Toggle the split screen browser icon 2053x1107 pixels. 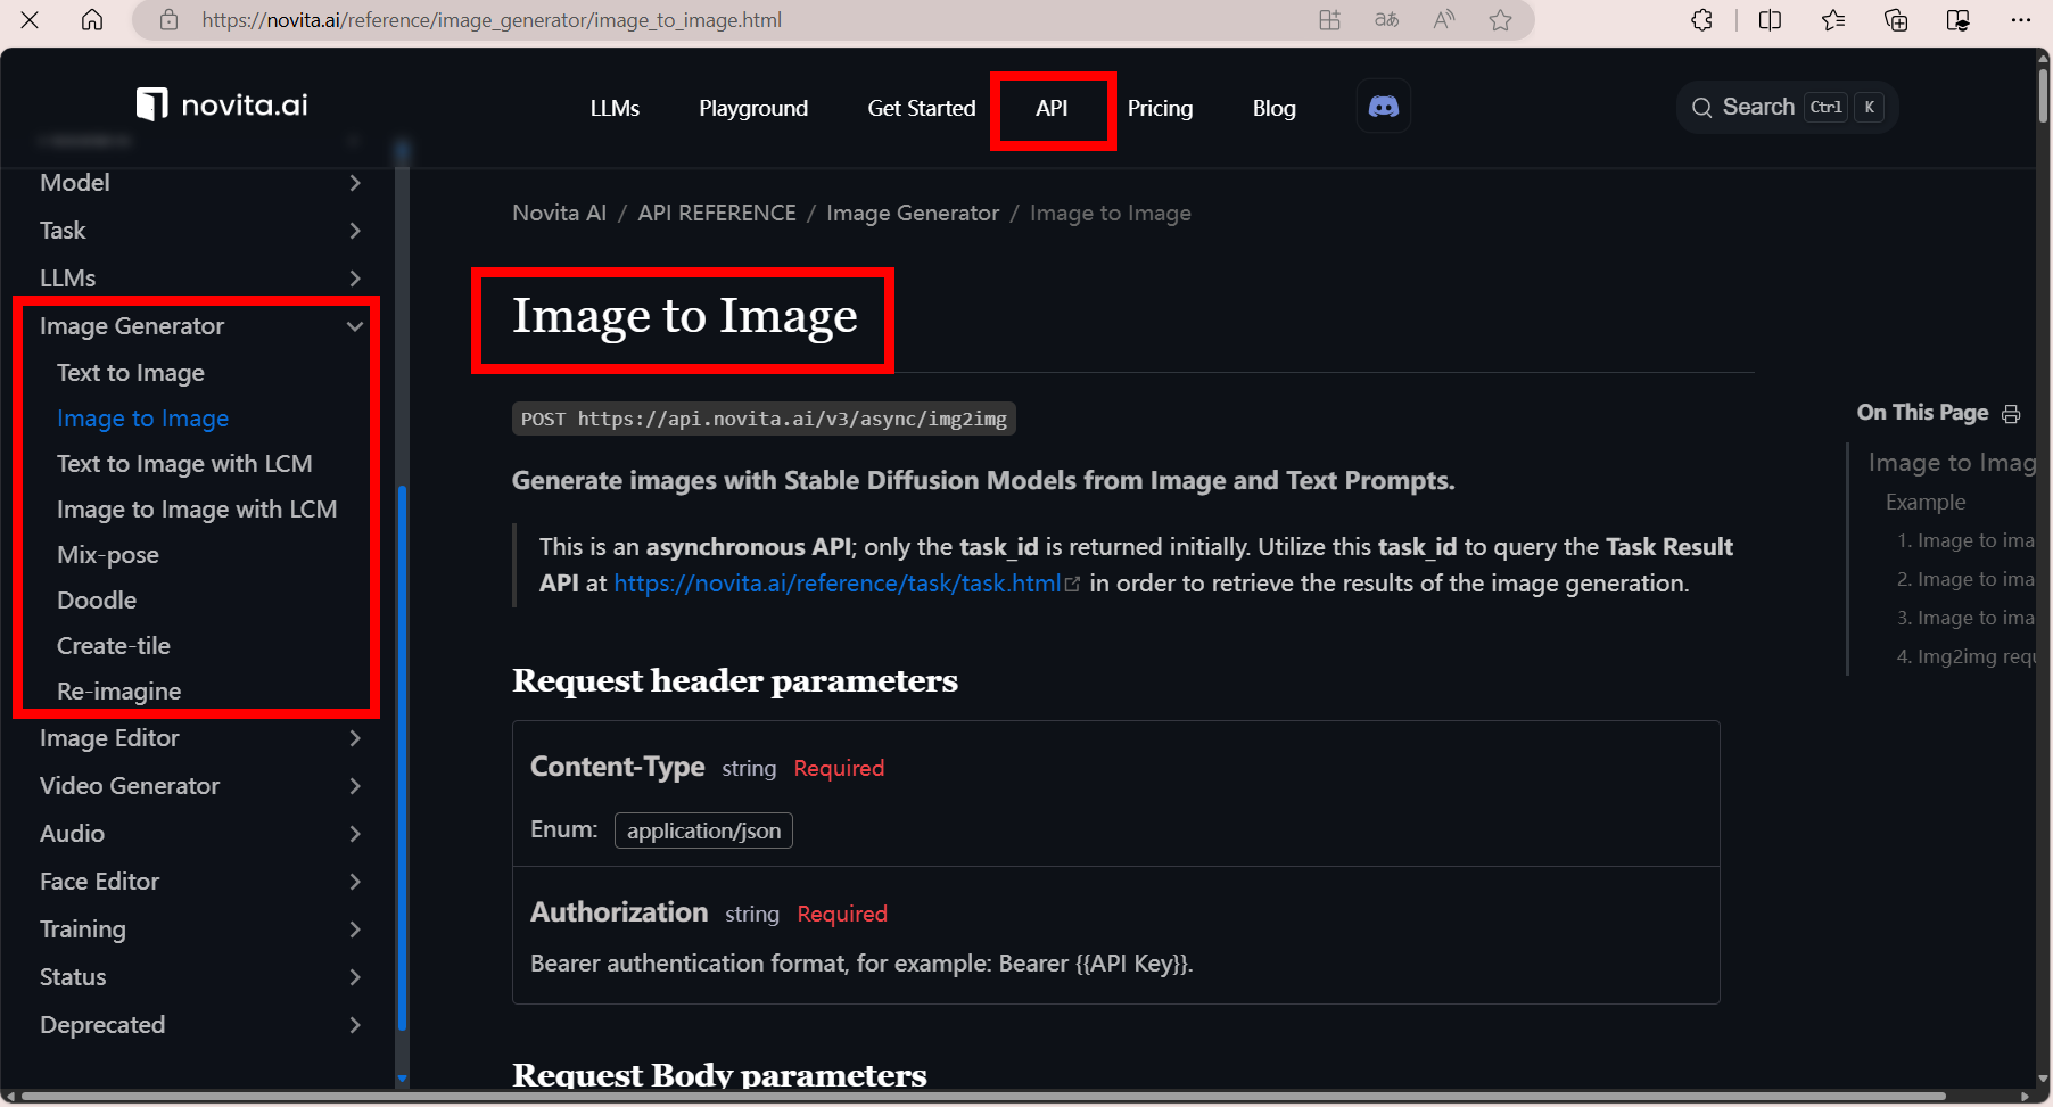(1769, 20)
